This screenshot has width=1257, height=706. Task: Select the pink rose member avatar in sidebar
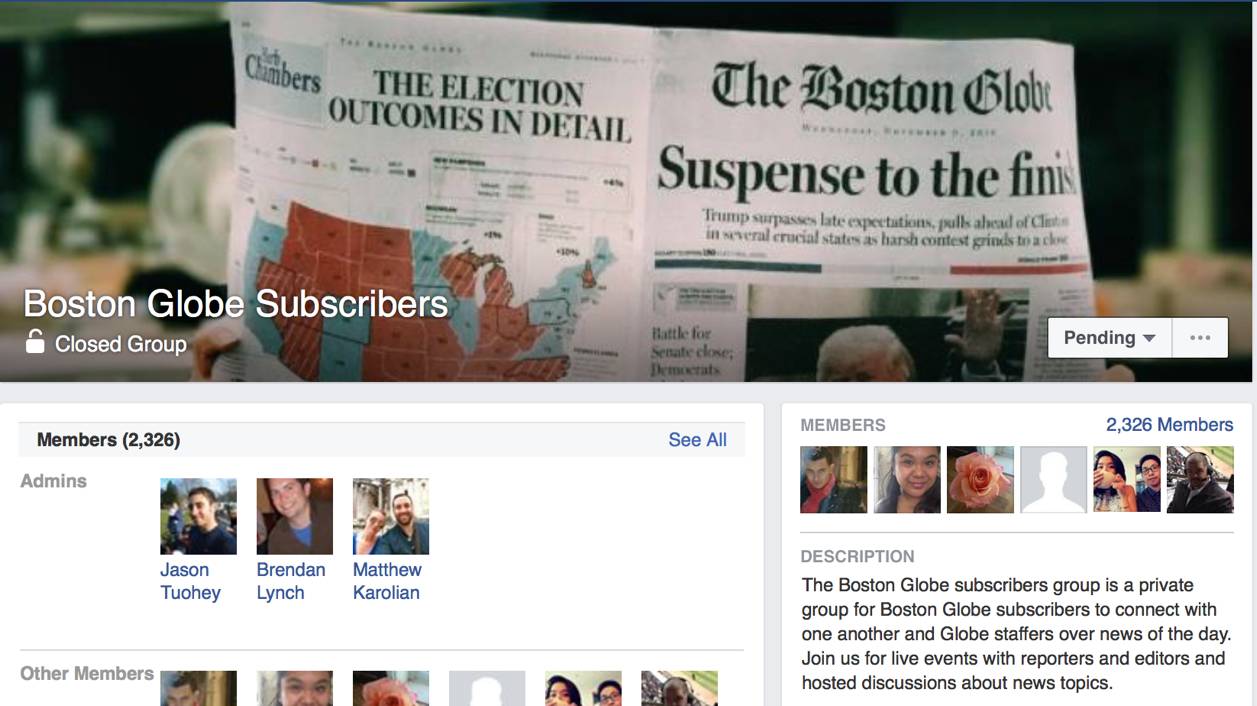pos(980,480)
